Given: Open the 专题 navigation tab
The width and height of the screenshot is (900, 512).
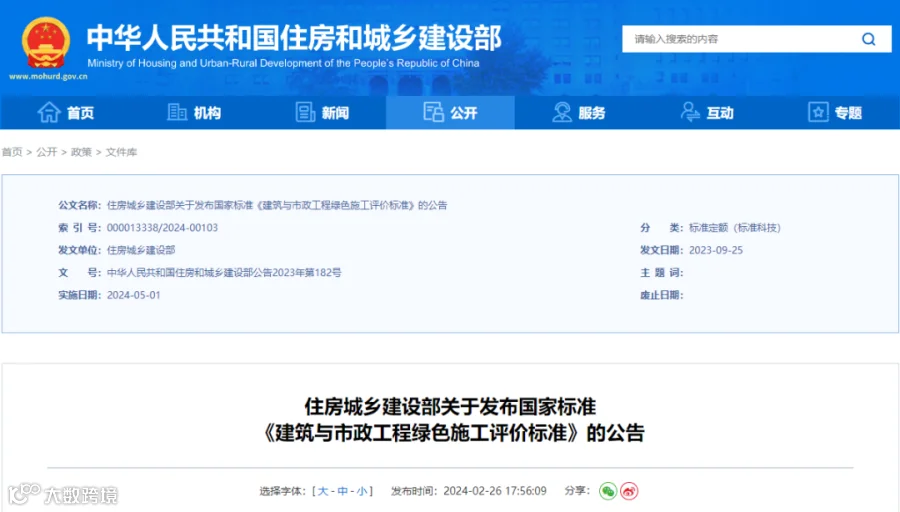Looking at the screenshot, I should click(835, 113).
